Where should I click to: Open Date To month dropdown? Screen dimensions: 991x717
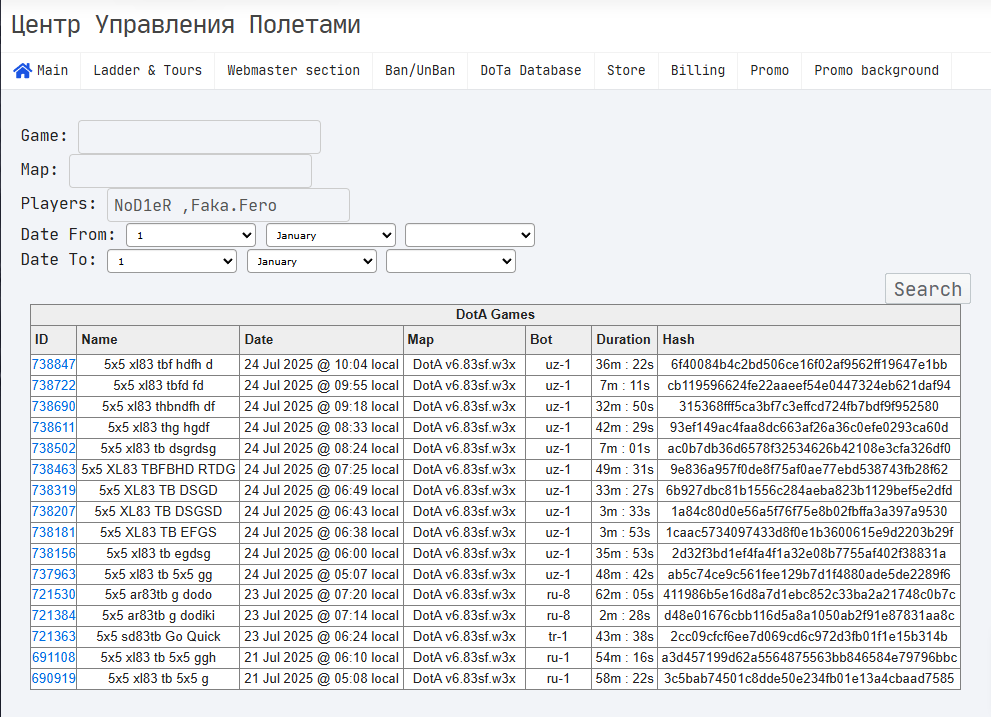coord(312,261)
